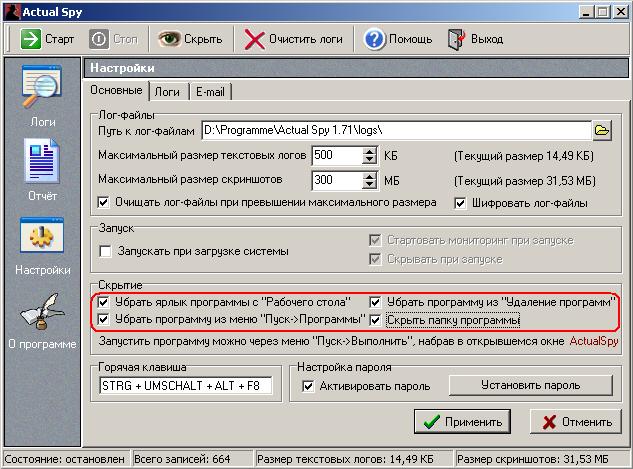Viewport: 633px width, 469px height.
Task: Switch to the Основные tab
Action: [116, 90]
